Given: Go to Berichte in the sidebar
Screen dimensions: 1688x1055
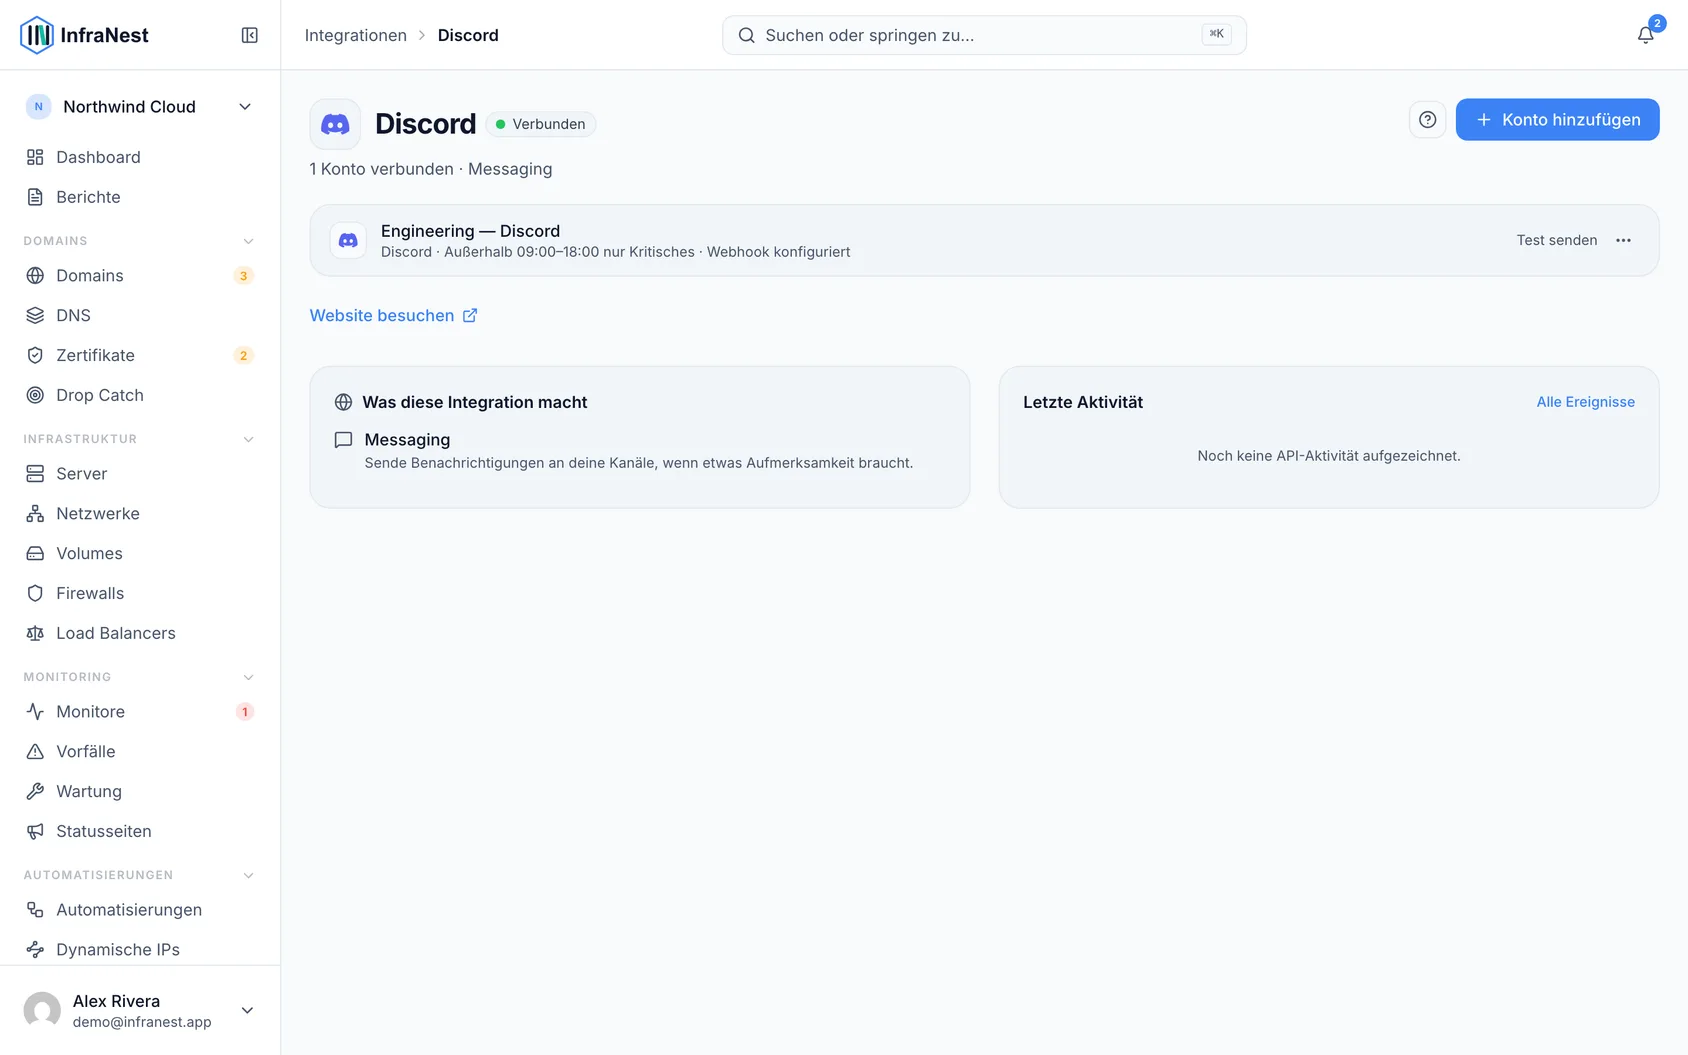Looking at the screenshot, I should tap(140, 197).
